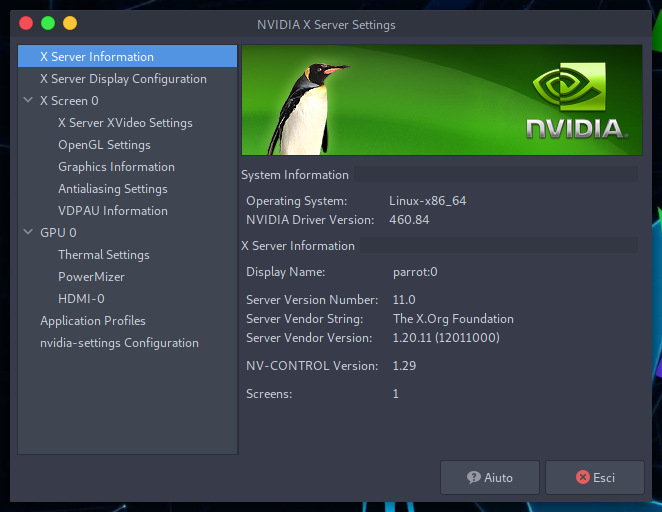Click the Esci quit button

coord(595,478)
